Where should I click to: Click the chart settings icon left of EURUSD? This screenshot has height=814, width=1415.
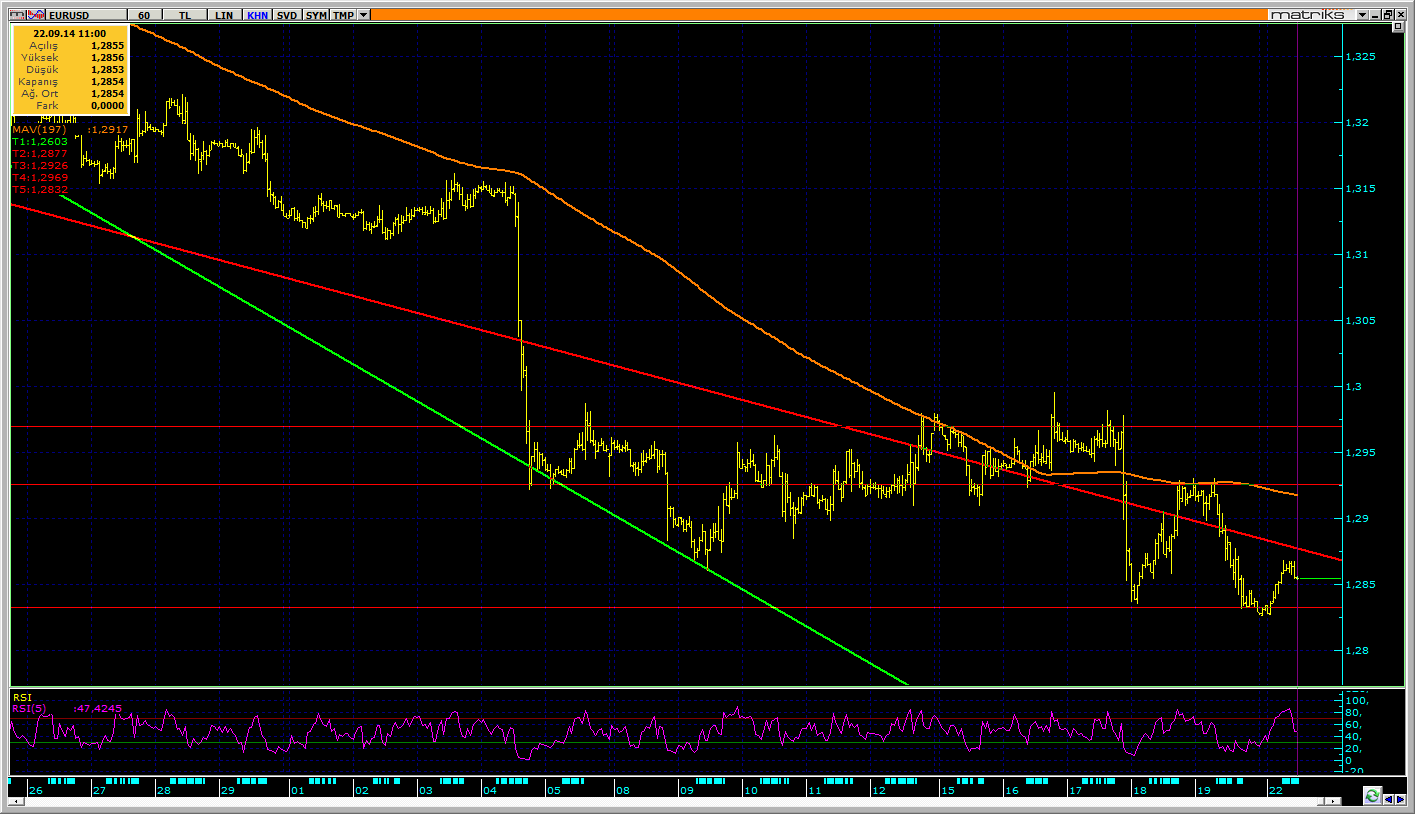(x=17, y=15)
